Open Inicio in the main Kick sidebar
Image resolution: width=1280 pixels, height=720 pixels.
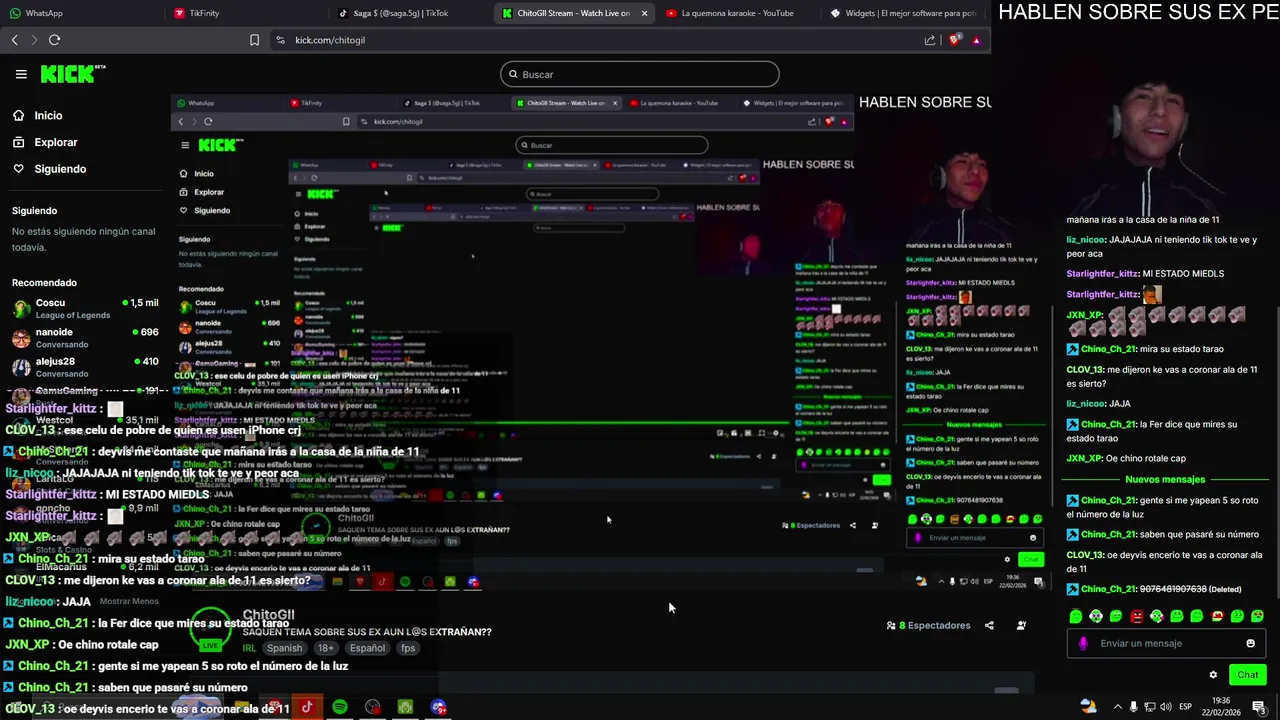[48, 116]
